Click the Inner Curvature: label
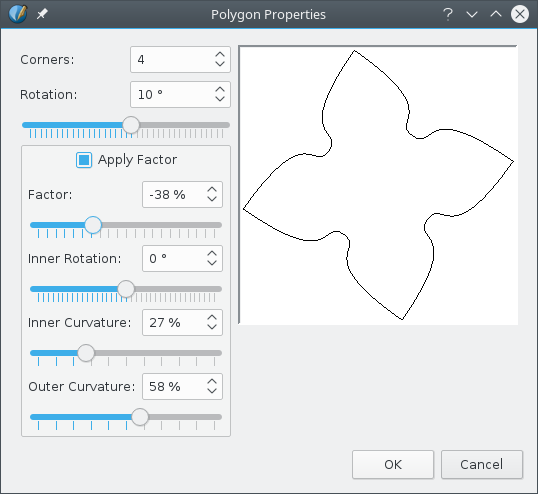538x494 pixels. click(x=80, y=322)
